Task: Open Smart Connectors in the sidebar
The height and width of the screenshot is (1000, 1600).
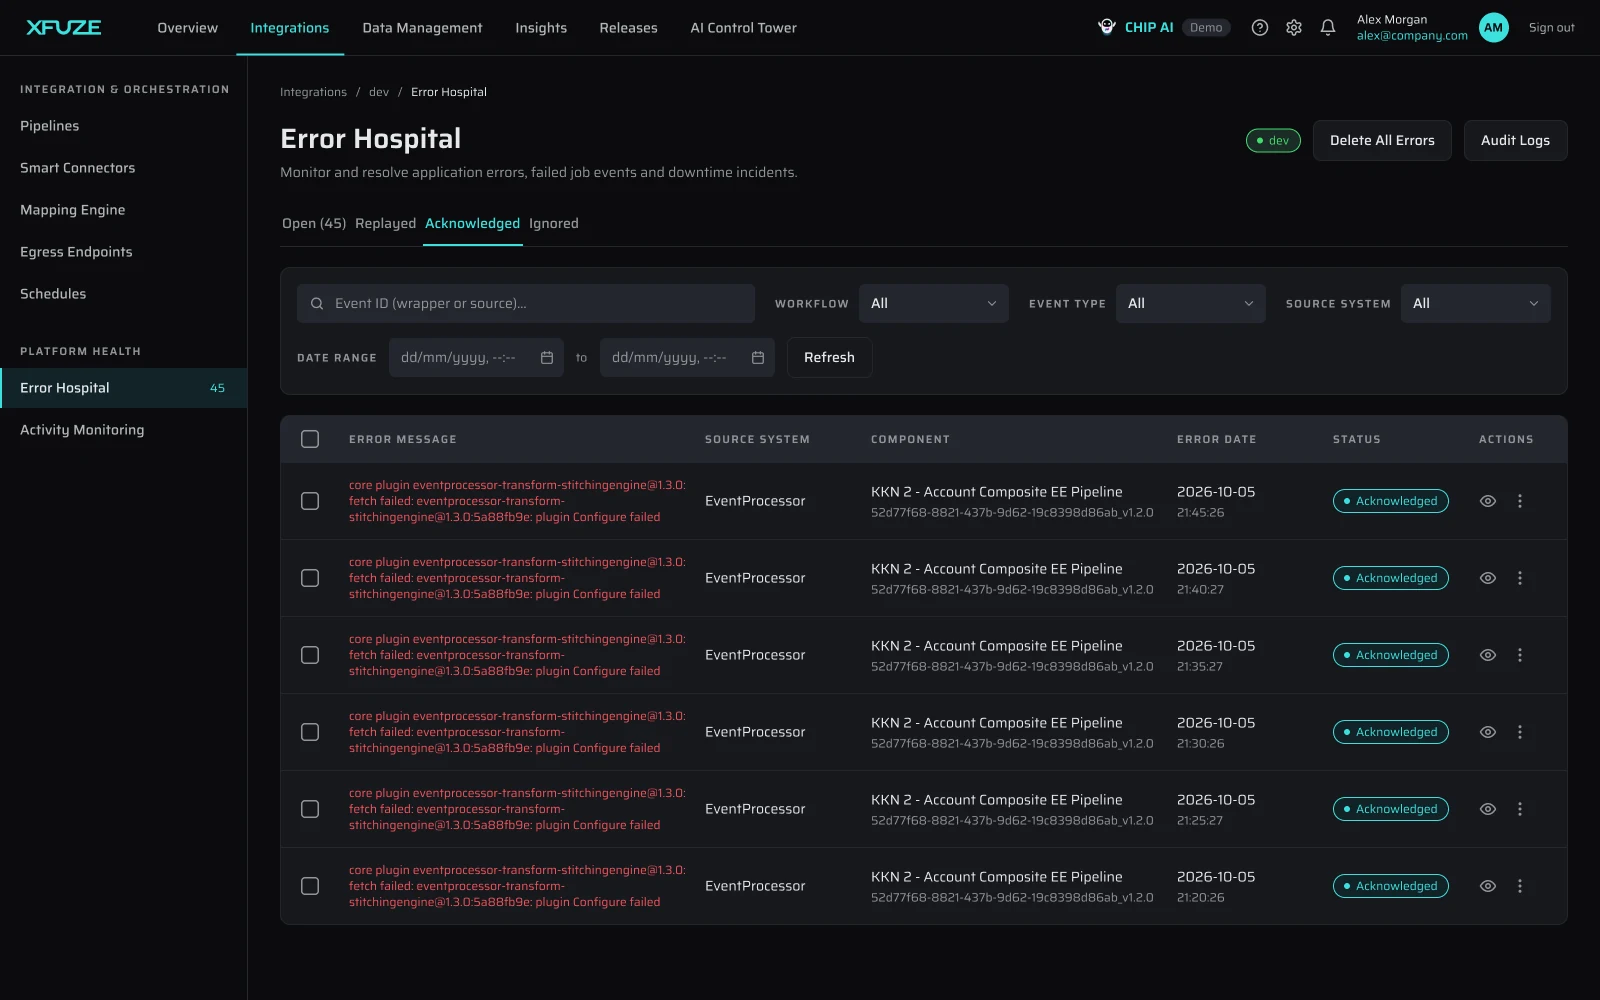Action: click(77, 168)
